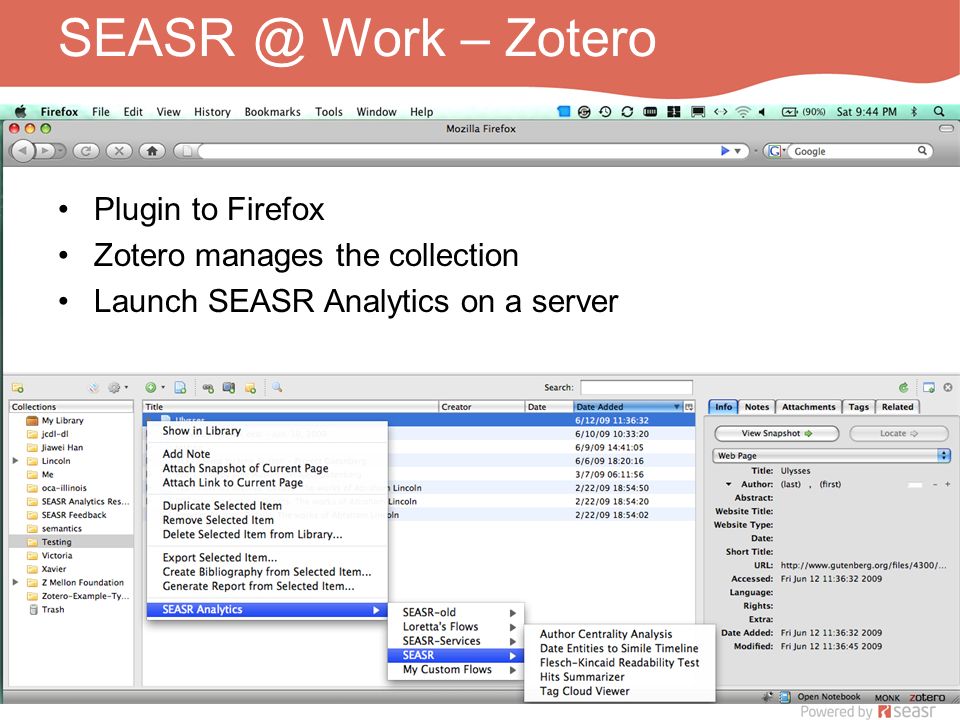Select Flesch-Kincaid Readability Test

tap(620, 662)
